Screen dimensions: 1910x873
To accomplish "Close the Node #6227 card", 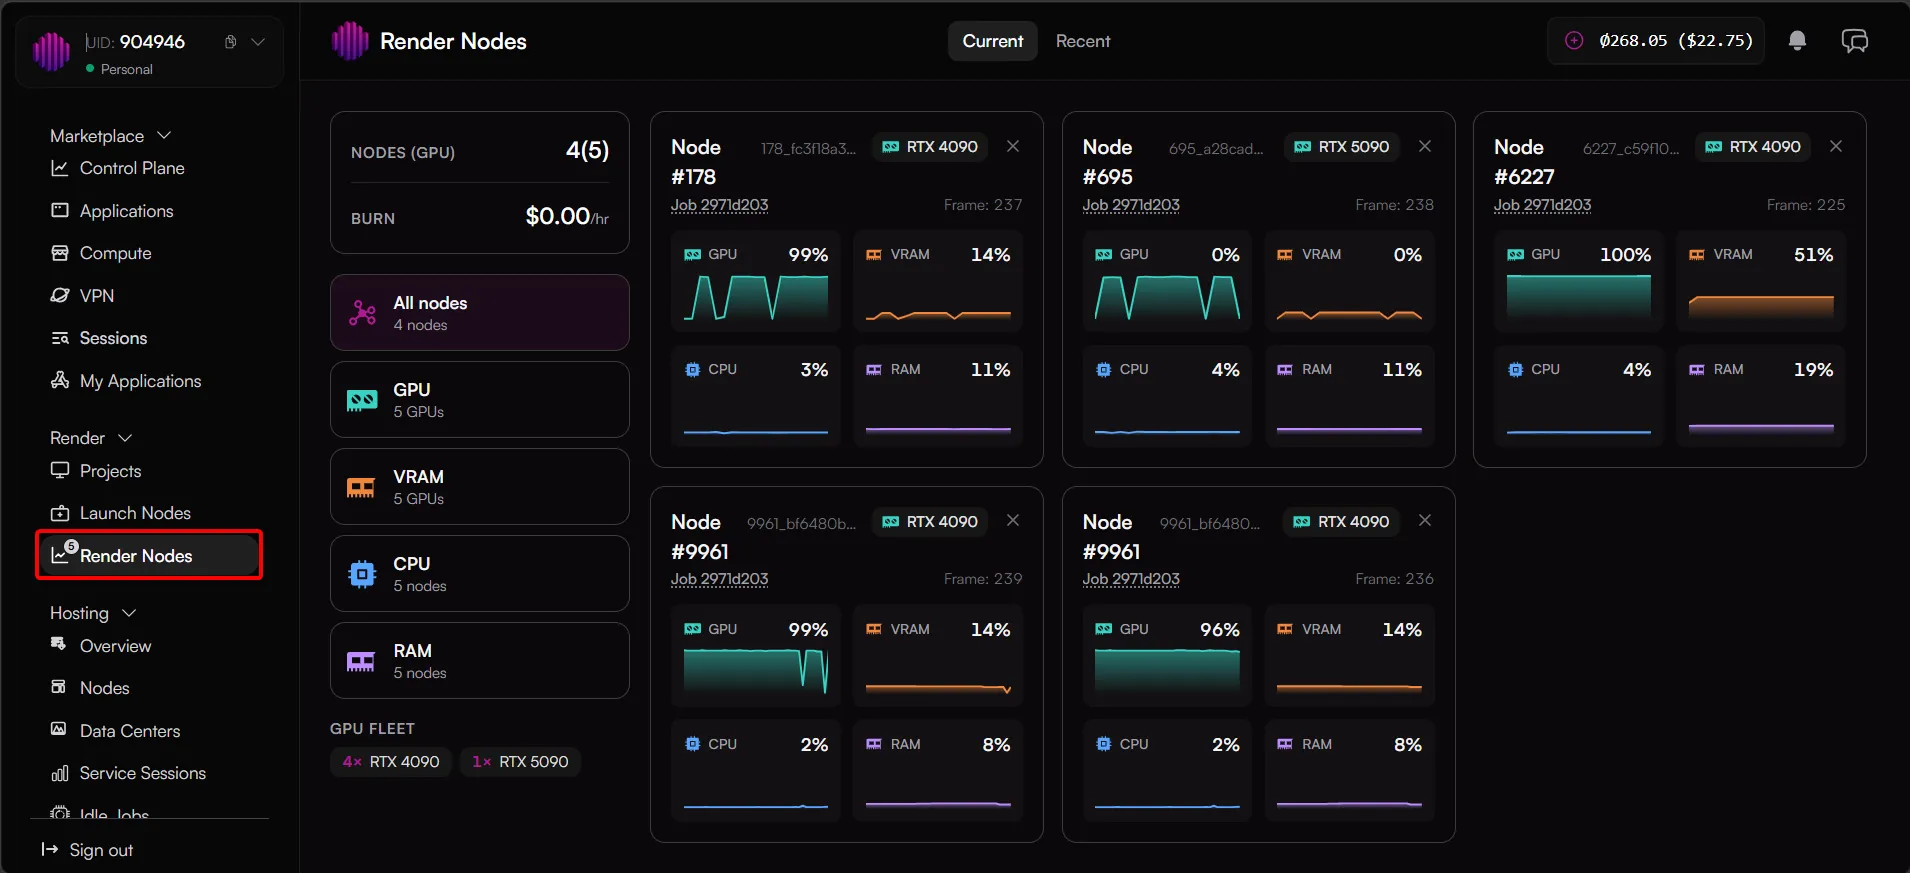I will tap(1836, 146).
